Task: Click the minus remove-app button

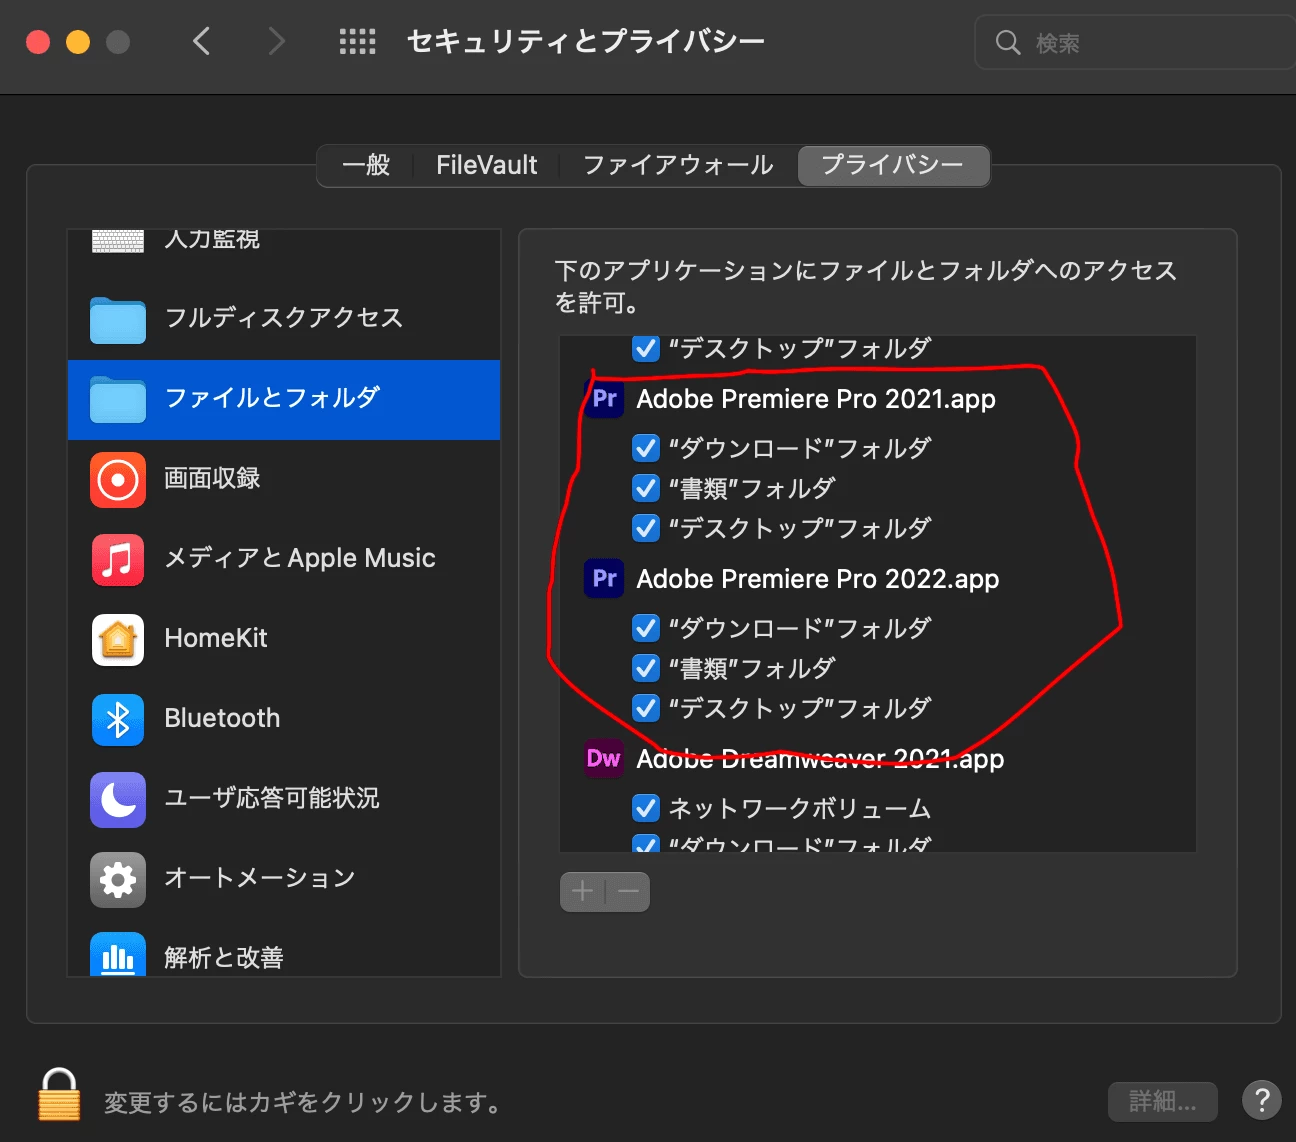Action: point(628,891)
